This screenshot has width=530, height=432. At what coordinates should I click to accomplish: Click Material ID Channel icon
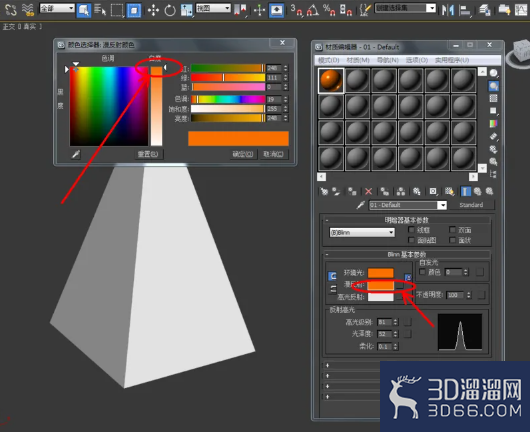[433, 192]
